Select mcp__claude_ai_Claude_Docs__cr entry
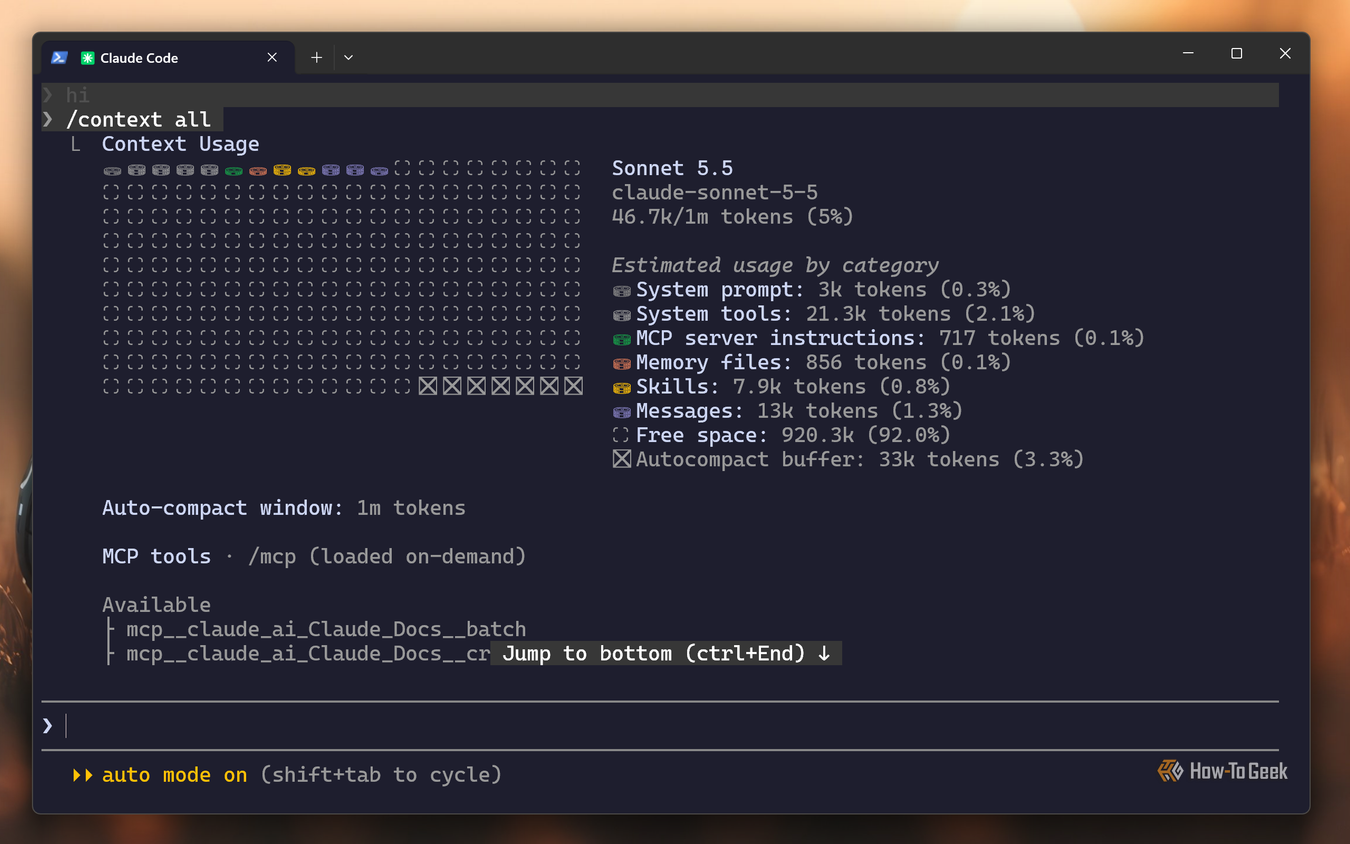Viewport: 1350px width, 844px height. tap(308, 653)
